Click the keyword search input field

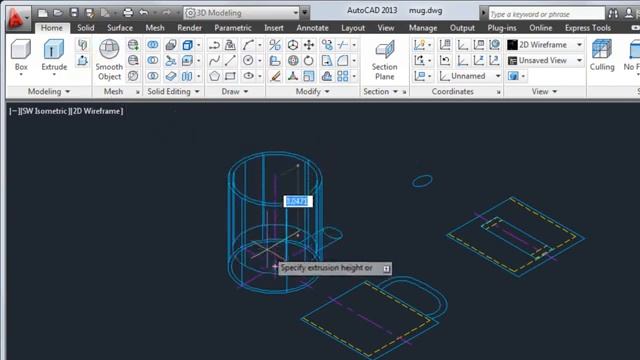click(x=546, y=14)
